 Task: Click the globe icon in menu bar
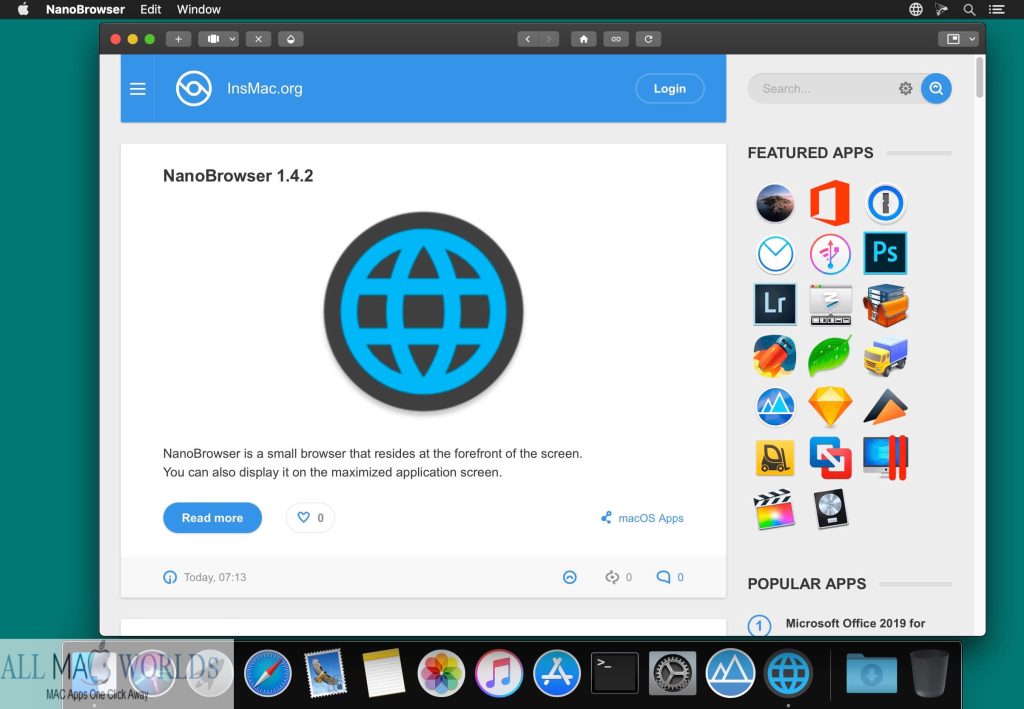(x=916, y=9)
